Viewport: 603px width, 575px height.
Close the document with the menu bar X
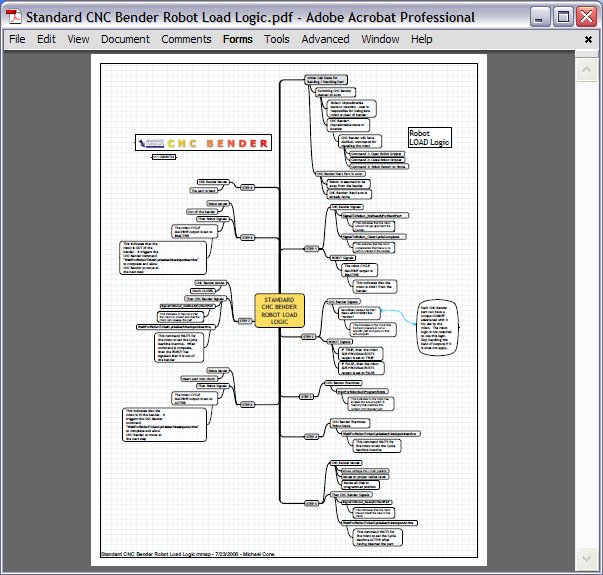(x=587, y=39)
